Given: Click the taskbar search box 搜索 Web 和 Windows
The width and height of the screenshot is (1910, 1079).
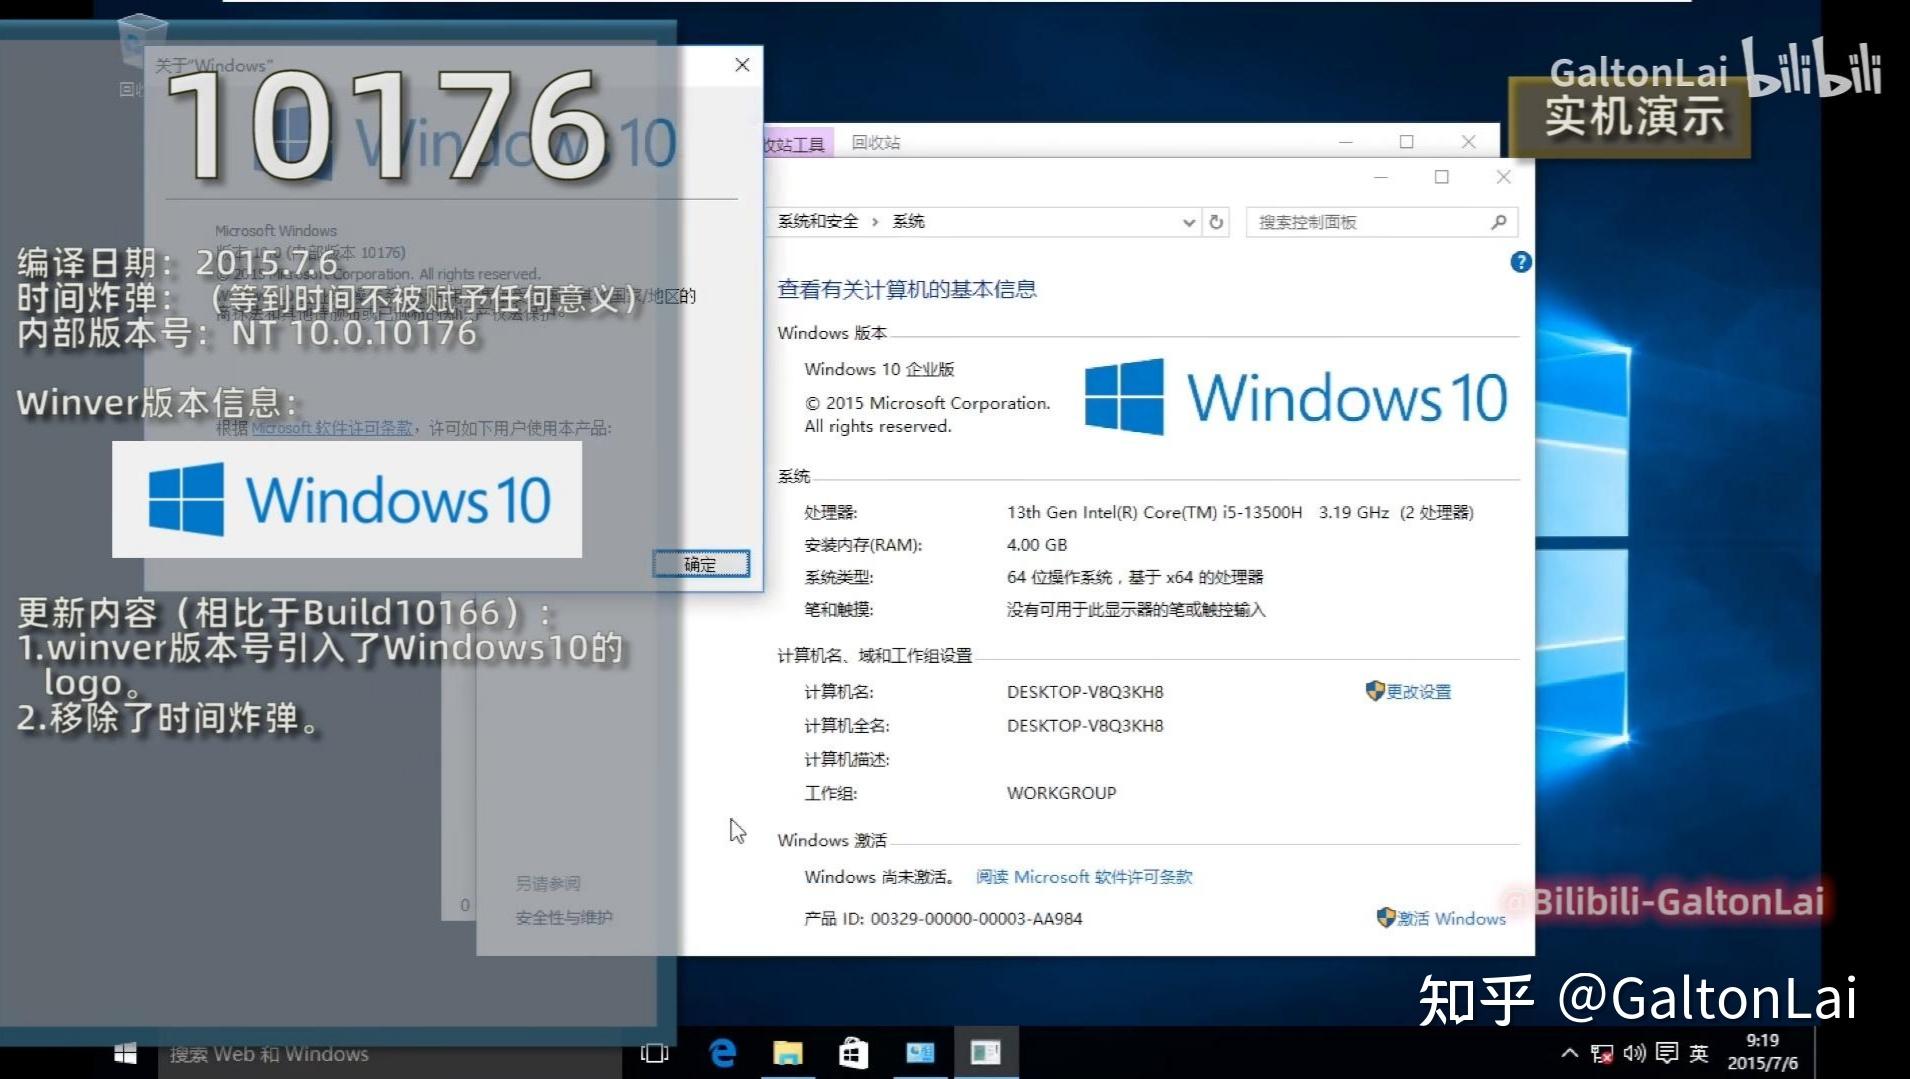Looking at the screenshot, I should coord(390,1054).
